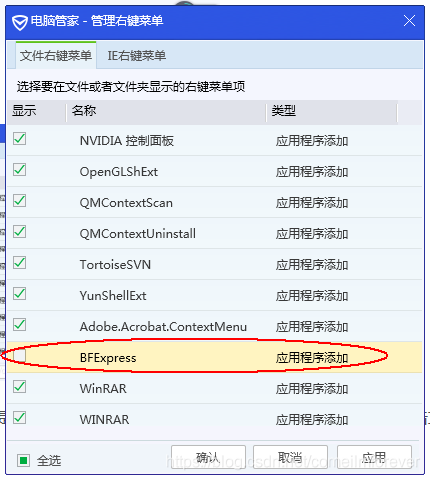The image size is (430, 480).
Task: Switch to the 文件右键菜单 tab
Action: click(x=56, y=55)
